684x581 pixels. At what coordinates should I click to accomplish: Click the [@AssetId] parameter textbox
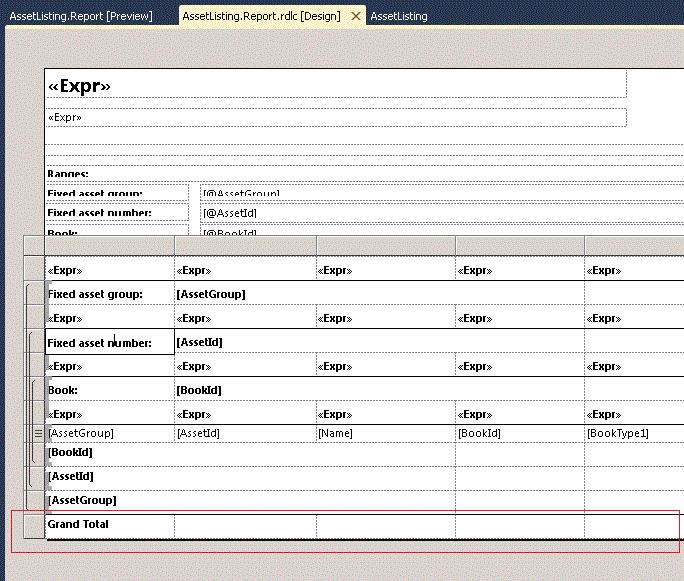click(442, 213)
